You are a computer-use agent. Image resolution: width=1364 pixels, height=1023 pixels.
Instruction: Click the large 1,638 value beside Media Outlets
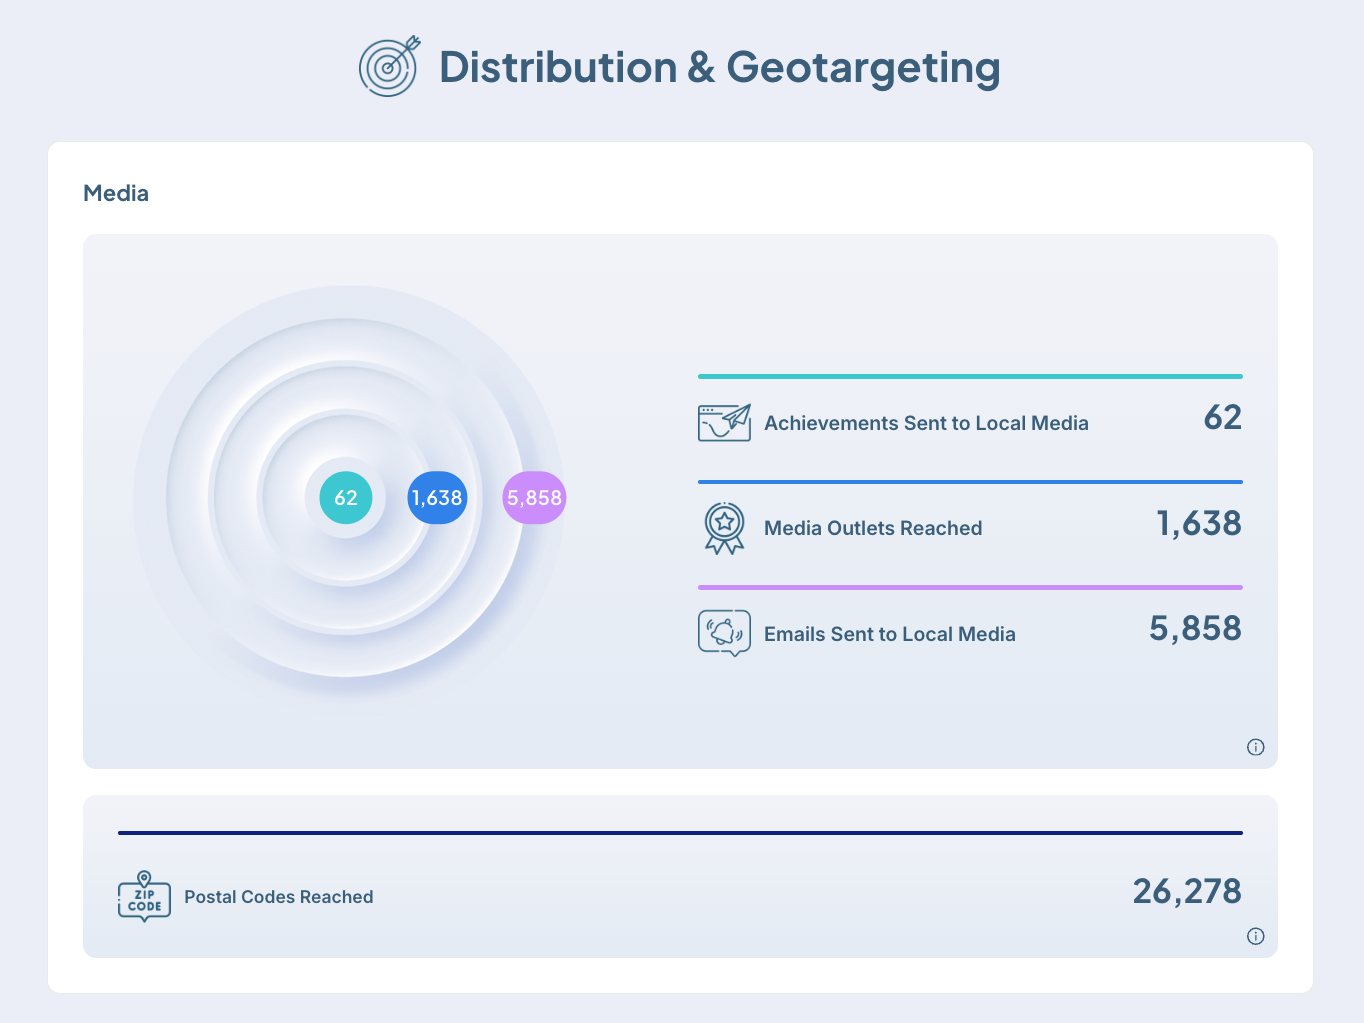1198,523
